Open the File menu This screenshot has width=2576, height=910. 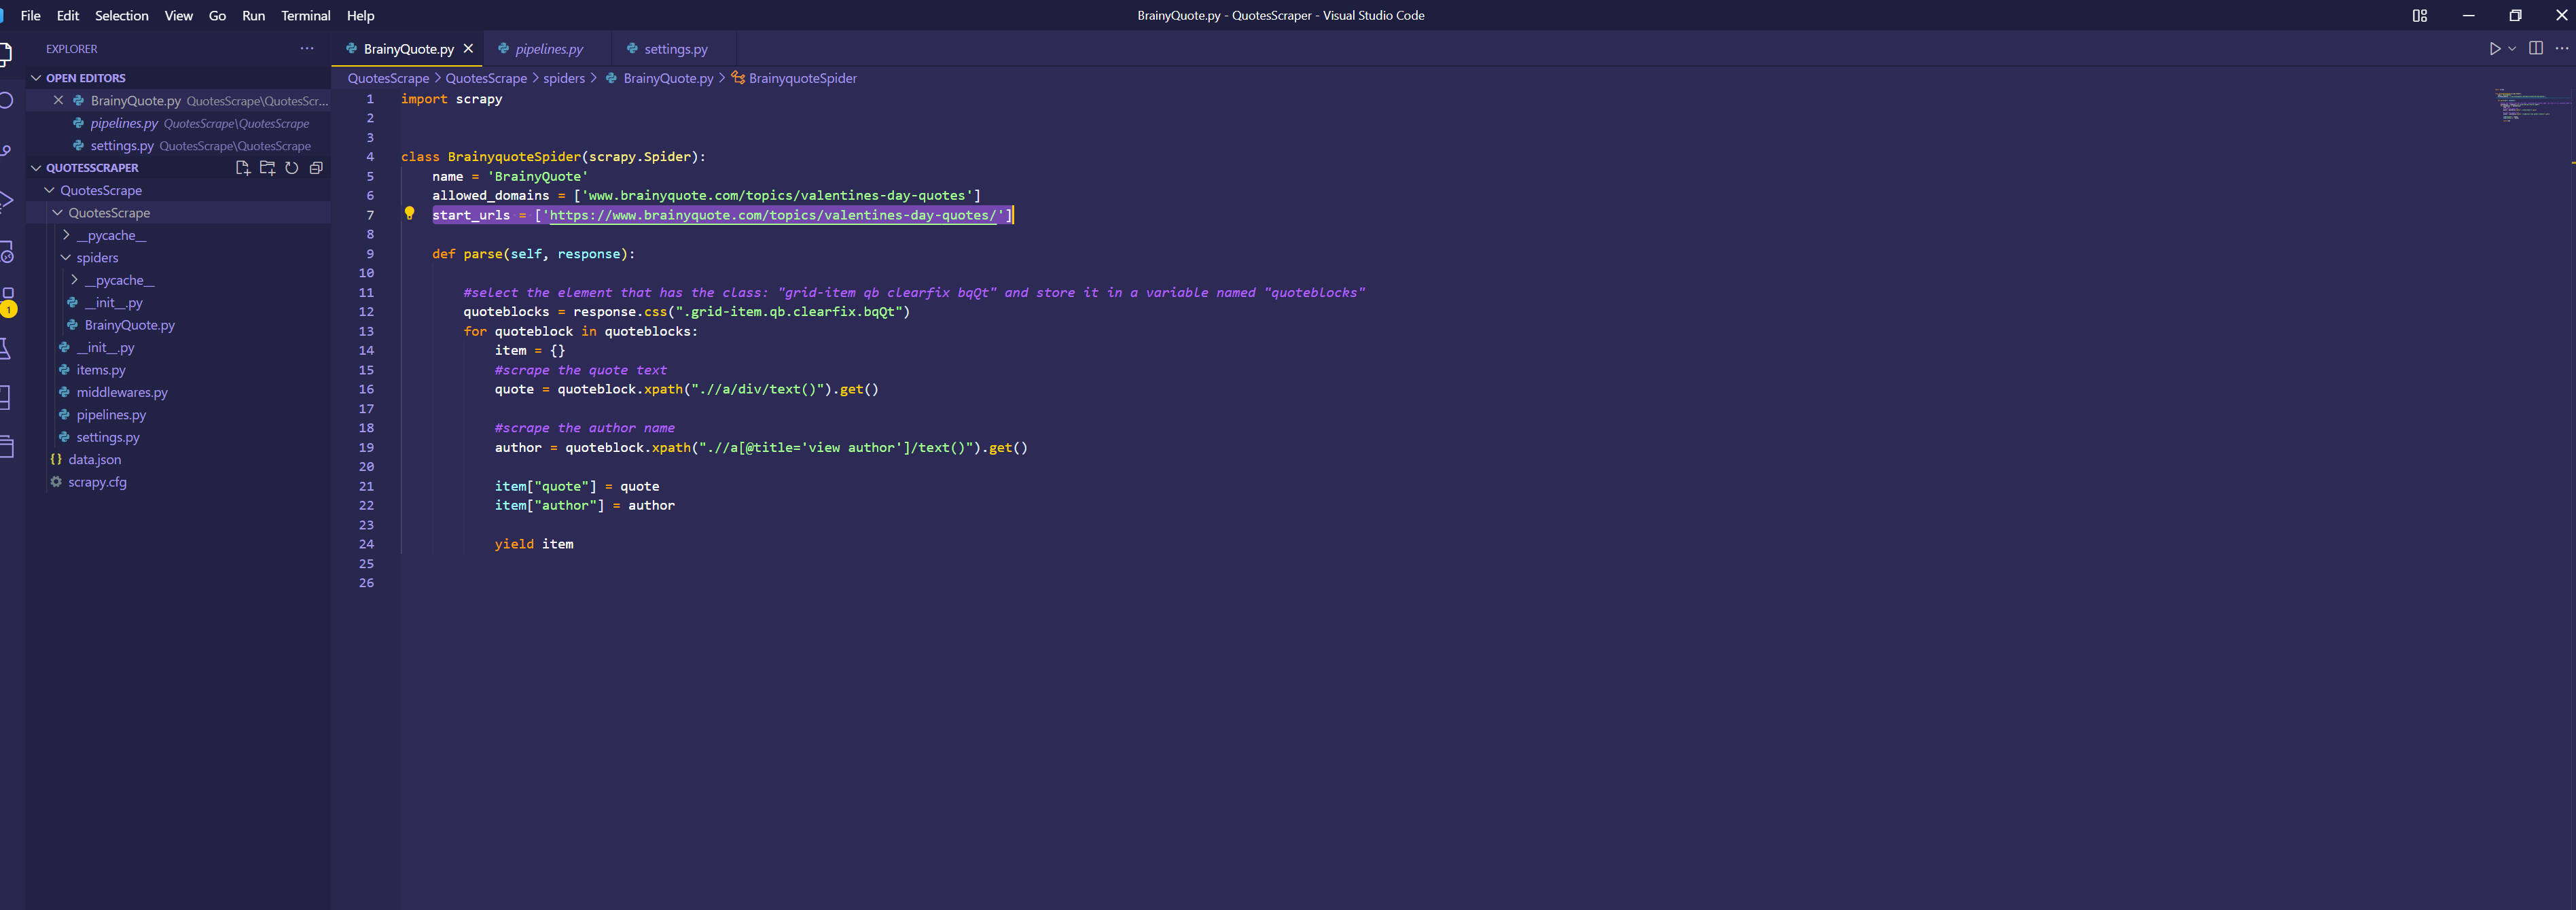click(x=31, y=15)
